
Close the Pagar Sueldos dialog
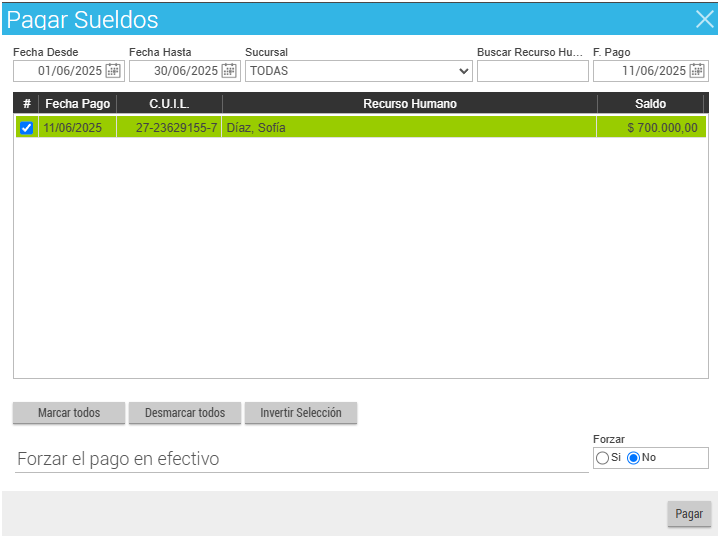pos(704,18)
